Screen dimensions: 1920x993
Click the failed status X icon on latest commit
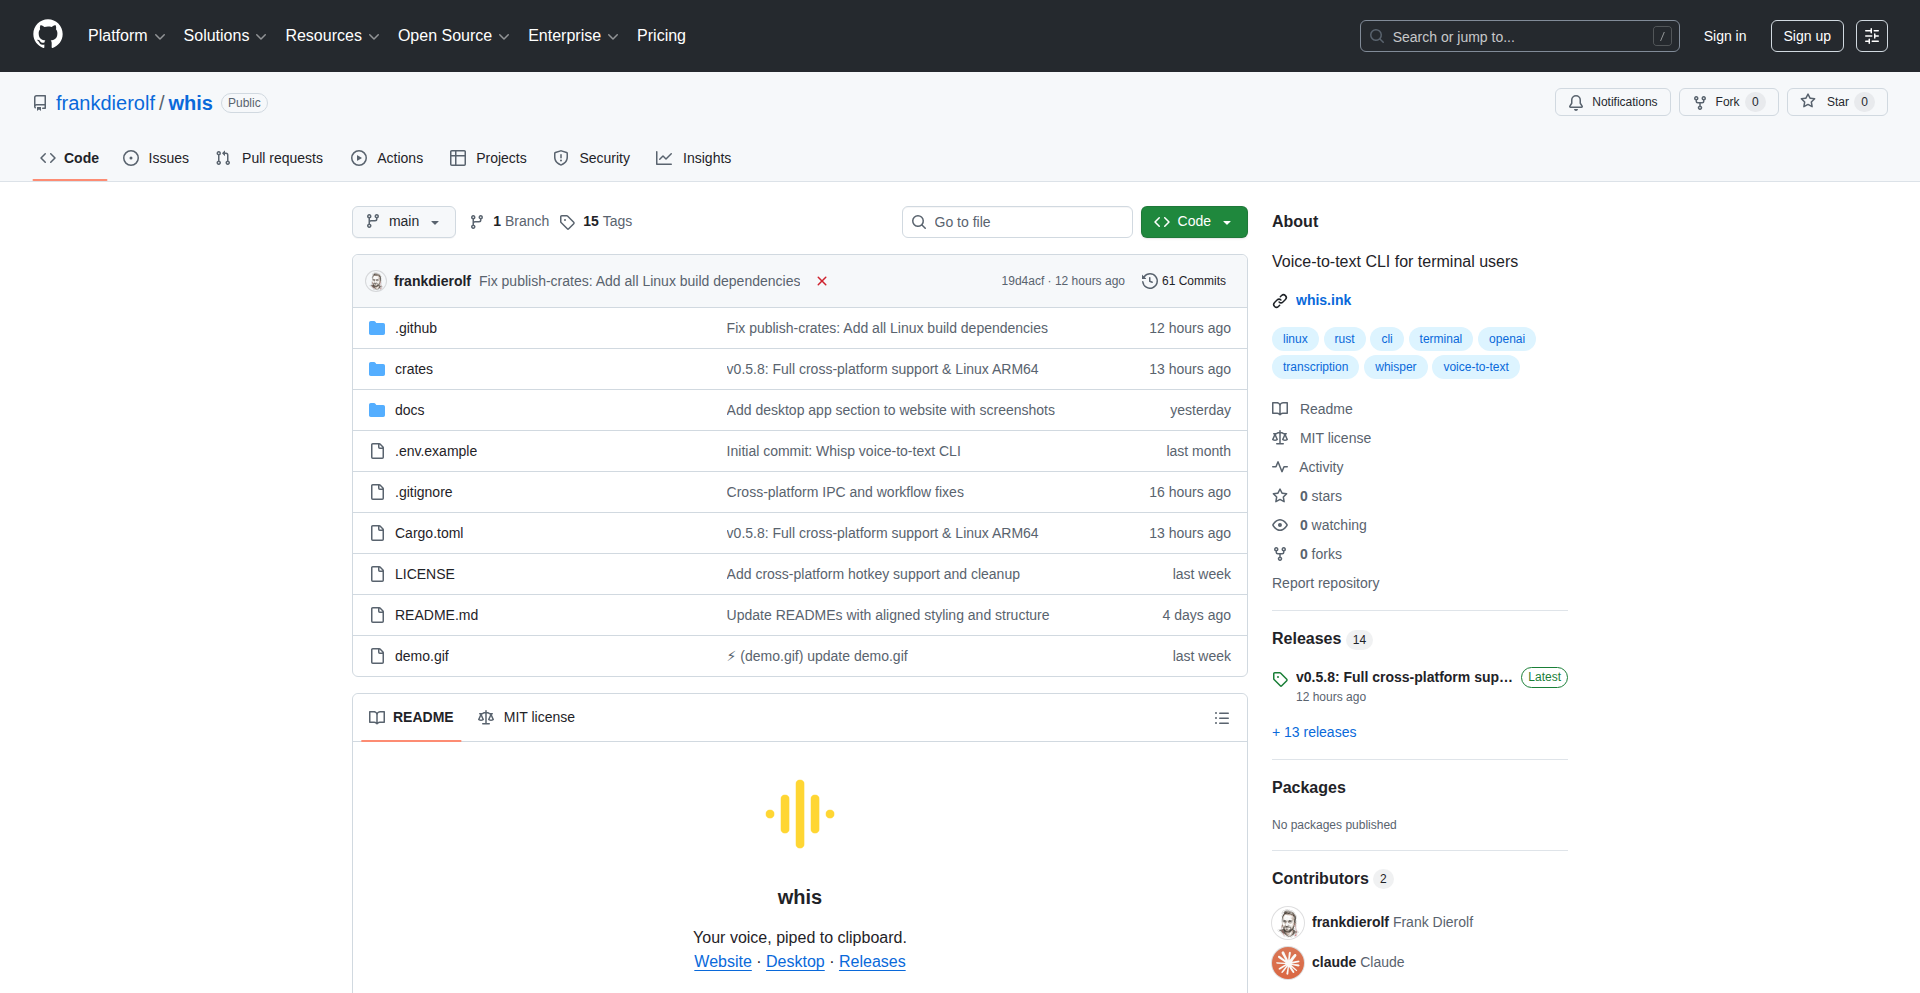(x=822, y=281)
